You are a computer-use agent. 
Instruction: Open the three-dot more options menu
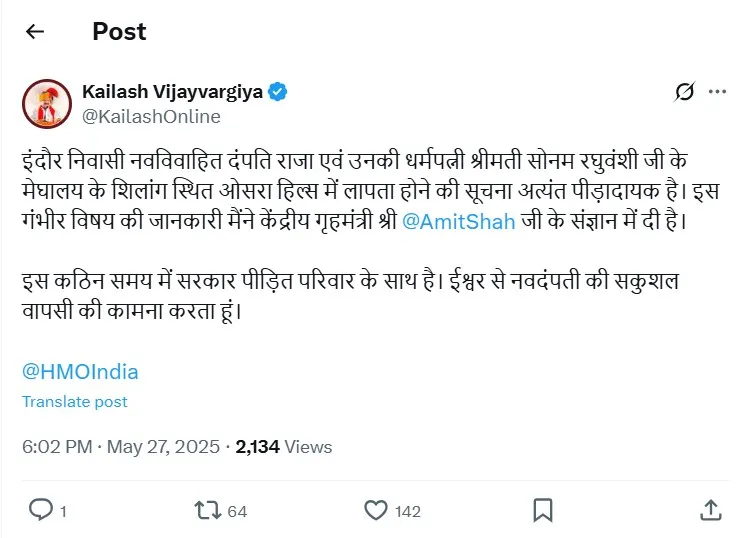(717, 92)
